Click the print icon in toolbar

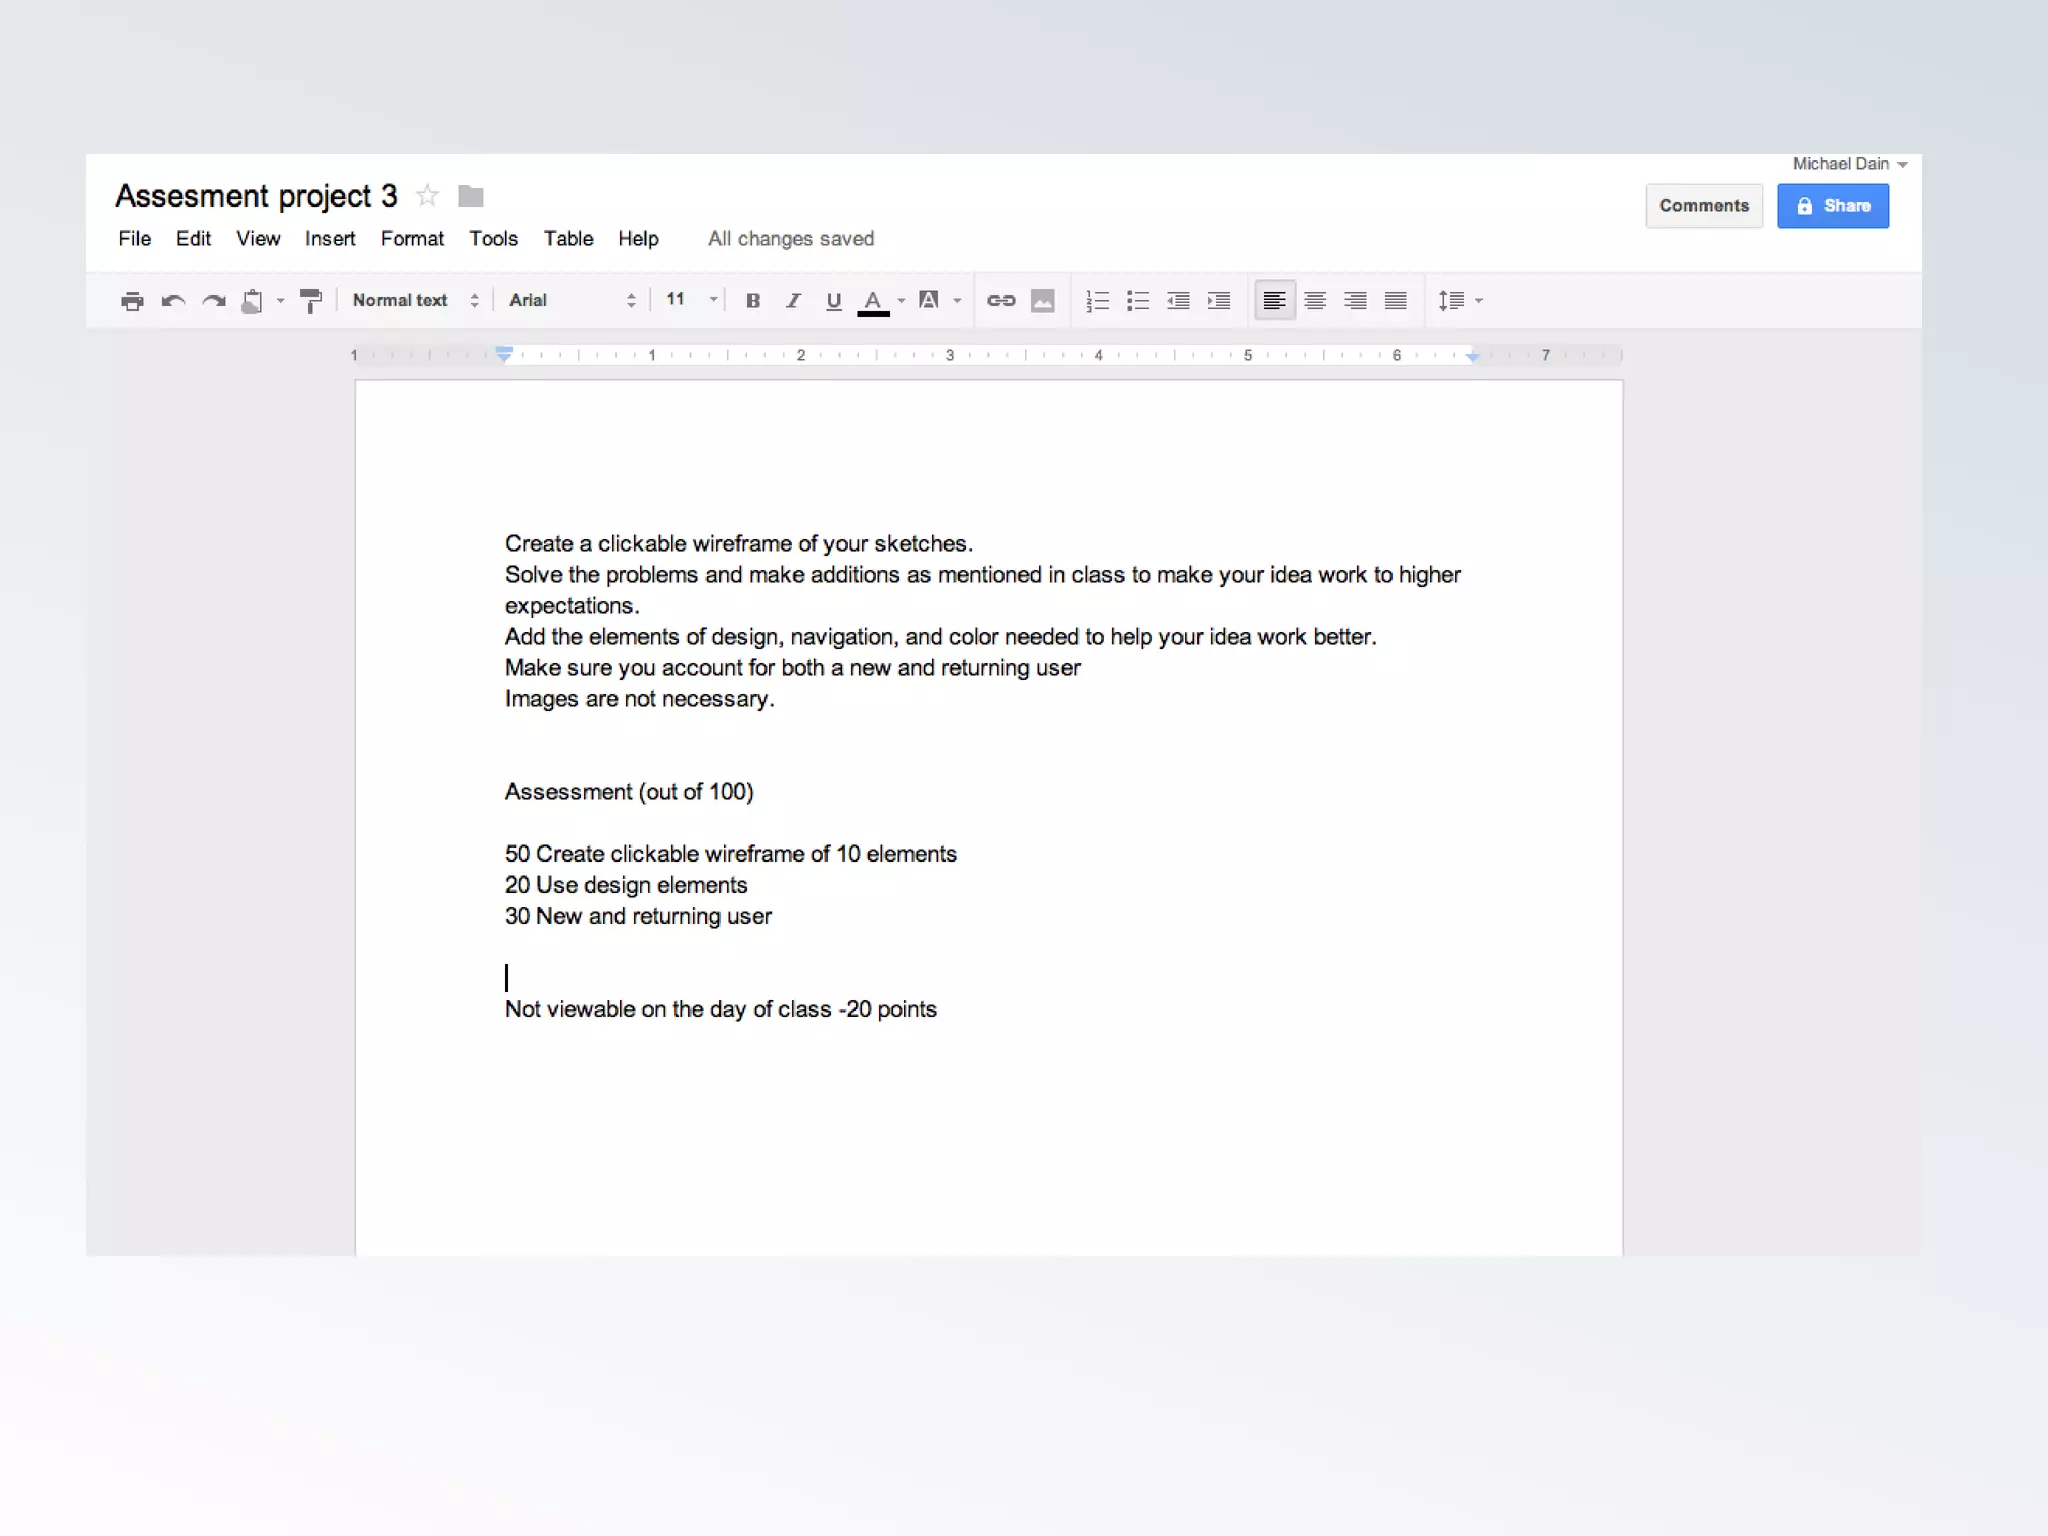point(132,301)
